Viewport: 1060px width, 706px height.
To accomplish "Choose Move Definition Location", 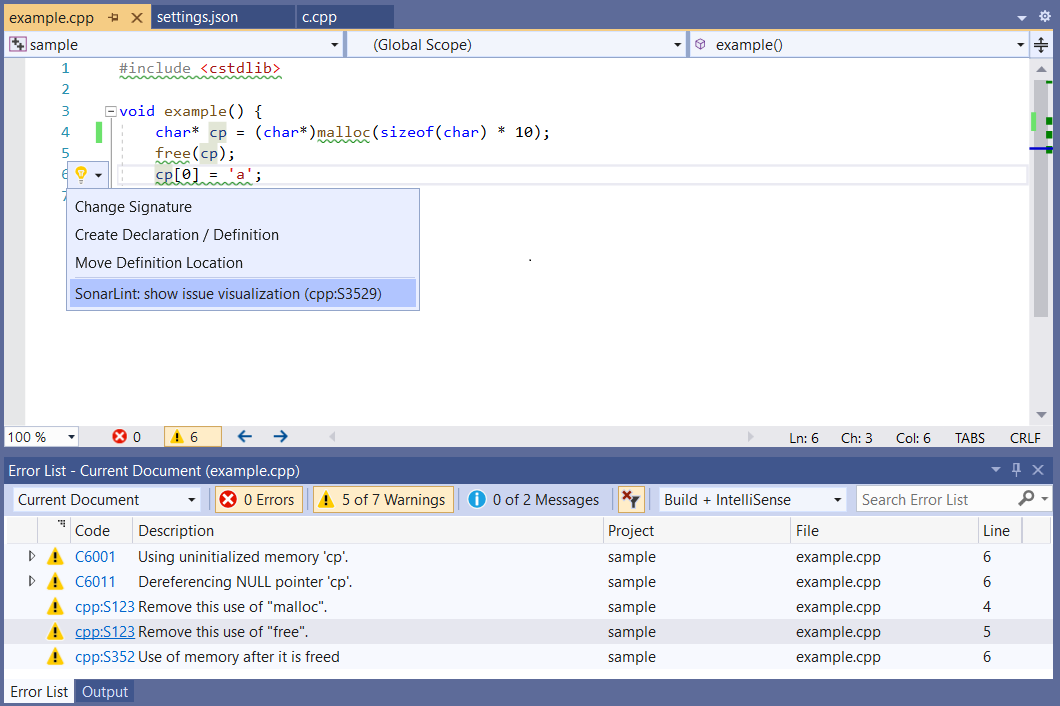I will (159, 262).
